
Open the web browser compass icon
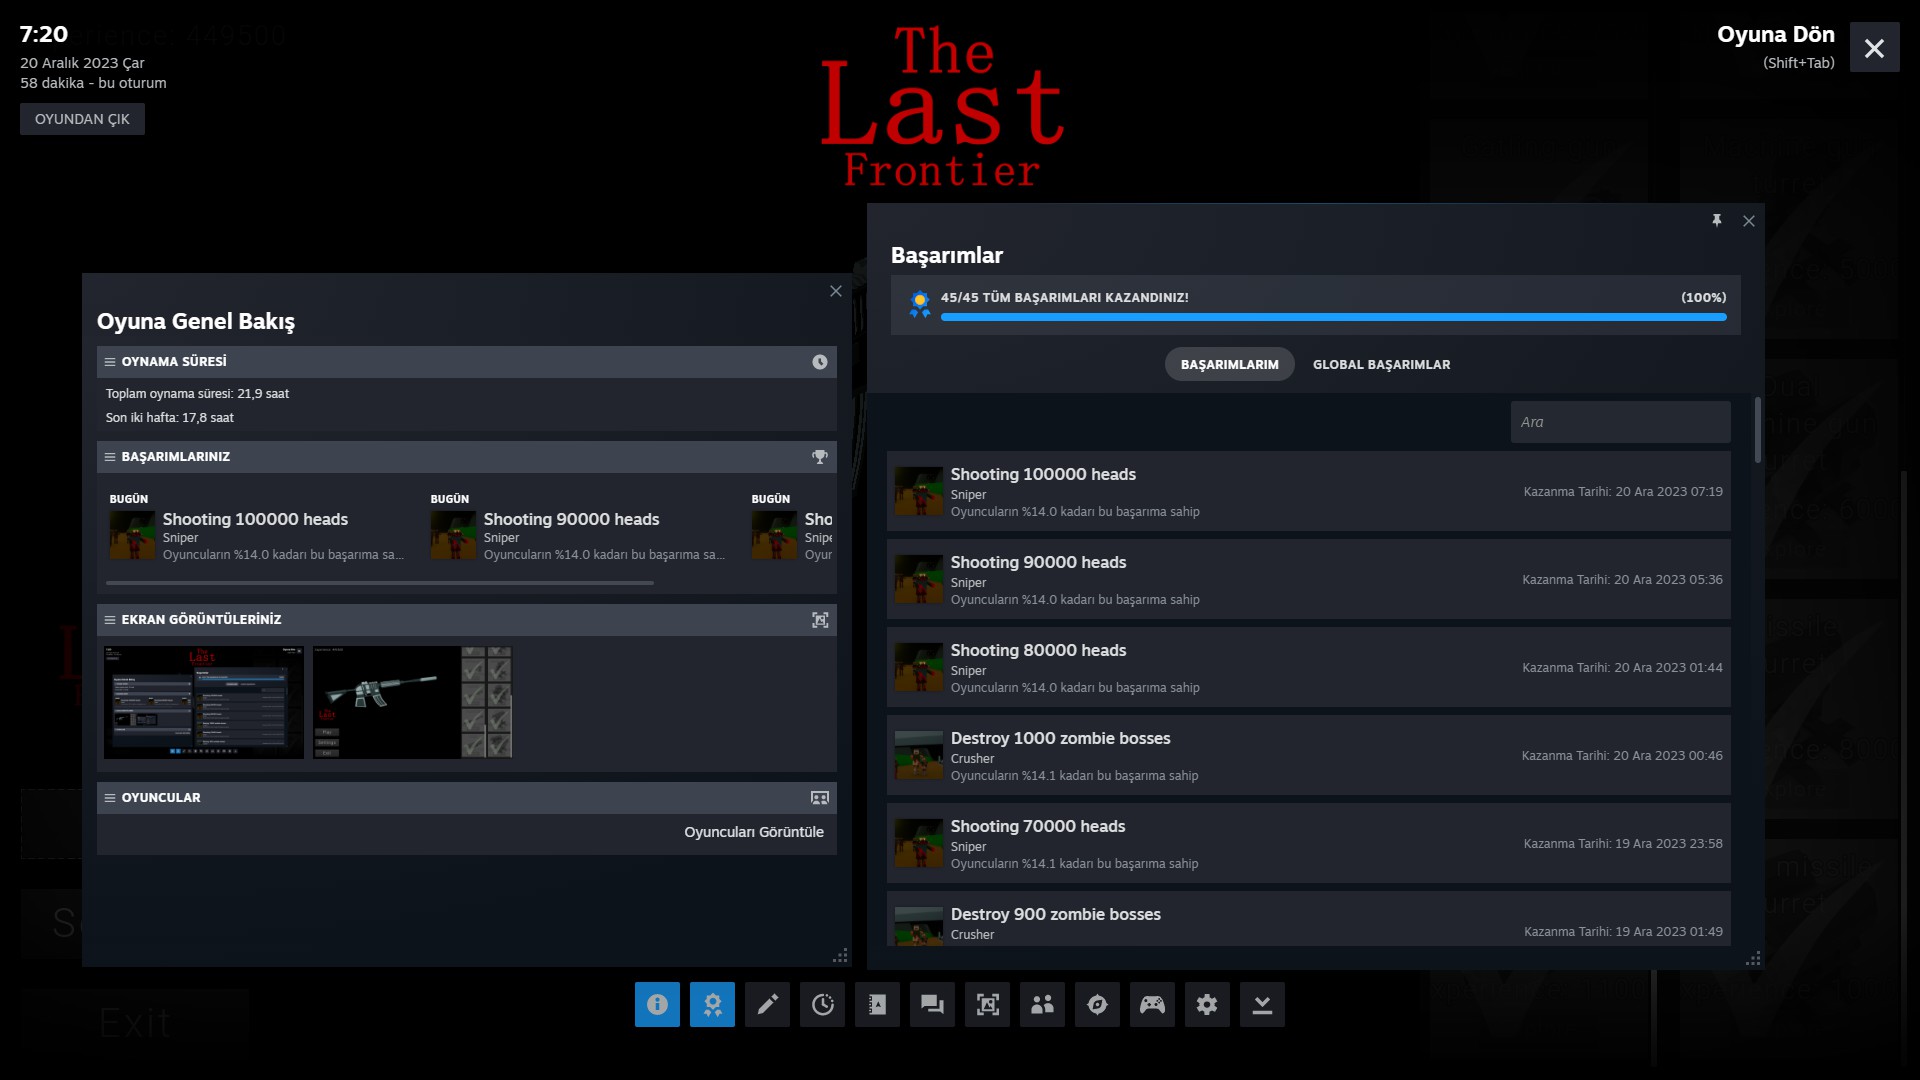1097,1004
